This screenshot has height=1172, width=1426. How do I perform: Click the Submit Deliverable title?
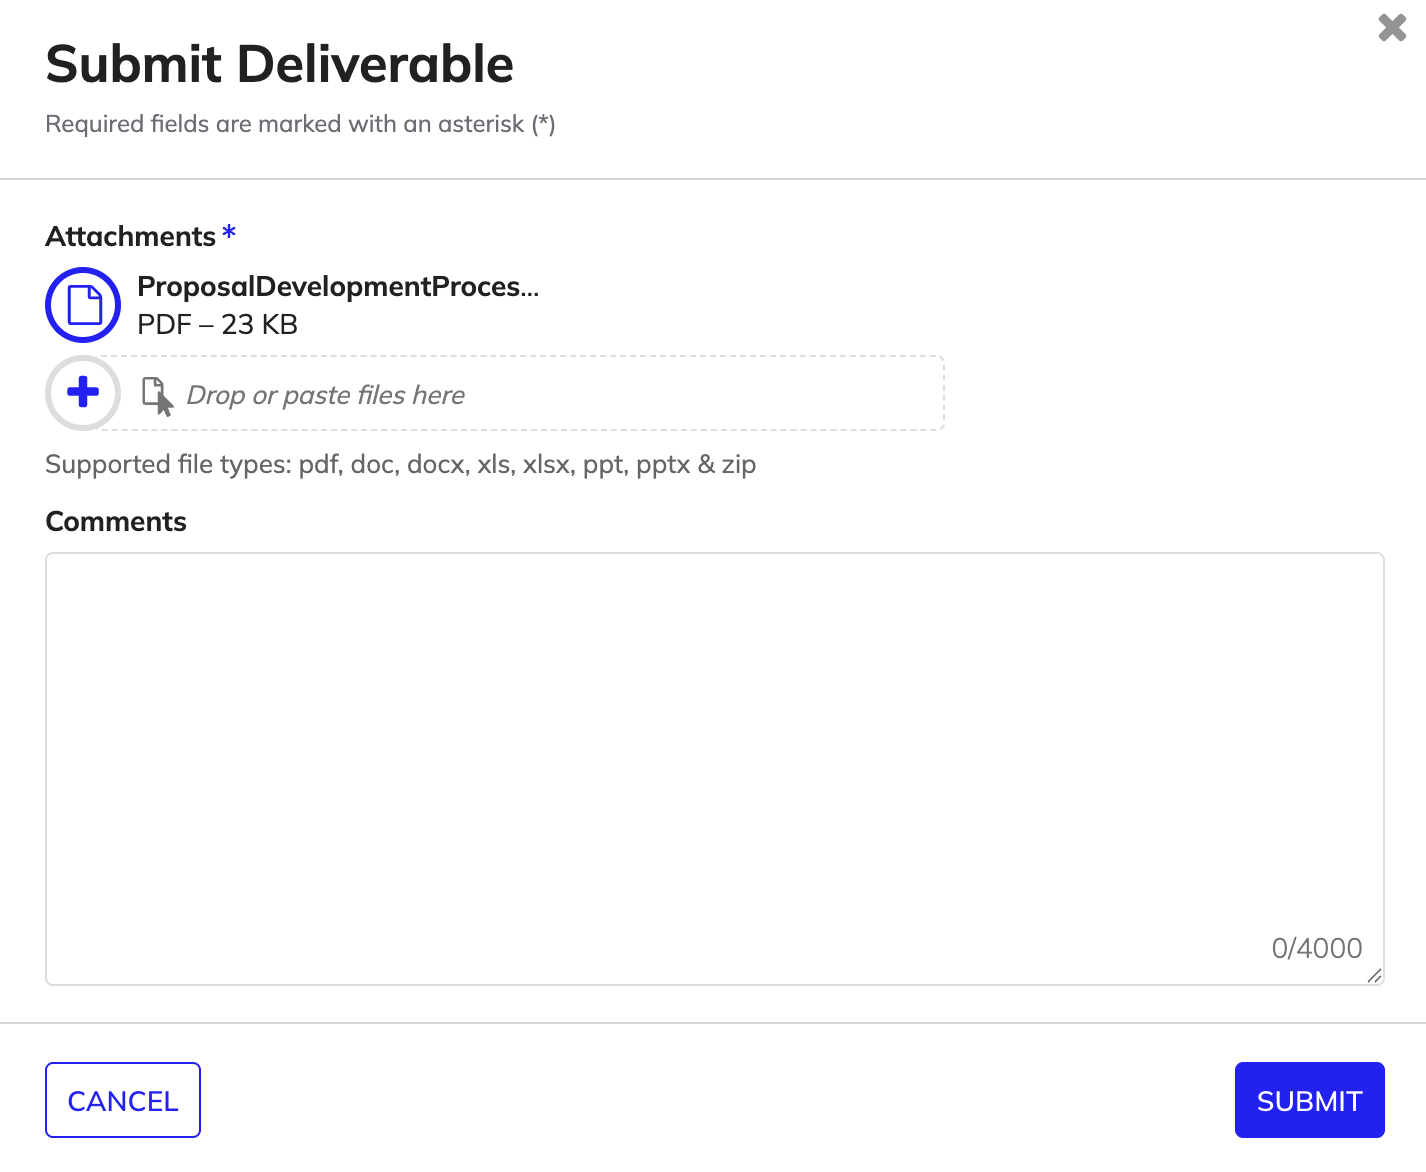pyautogui.click(x=278, y=64)
